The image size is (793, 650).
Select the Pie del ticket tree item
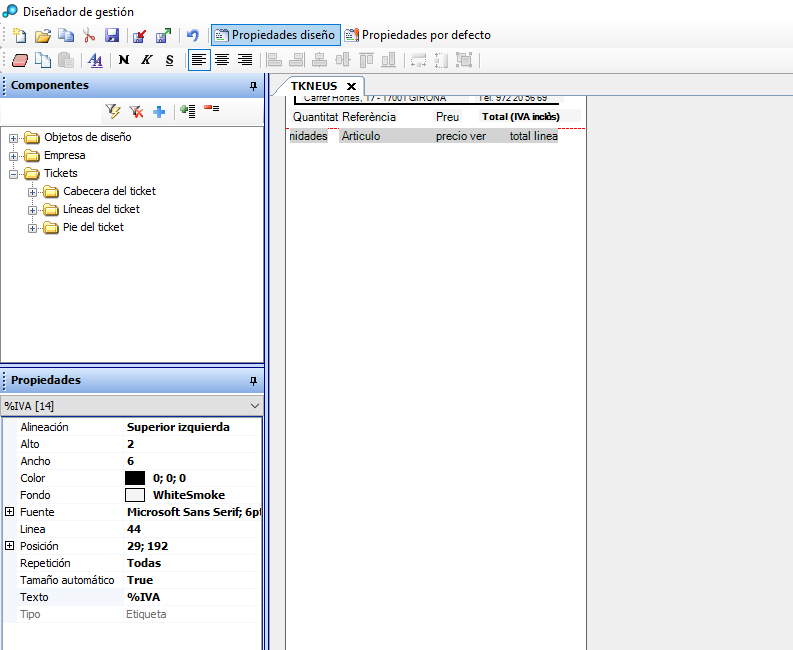93,227
